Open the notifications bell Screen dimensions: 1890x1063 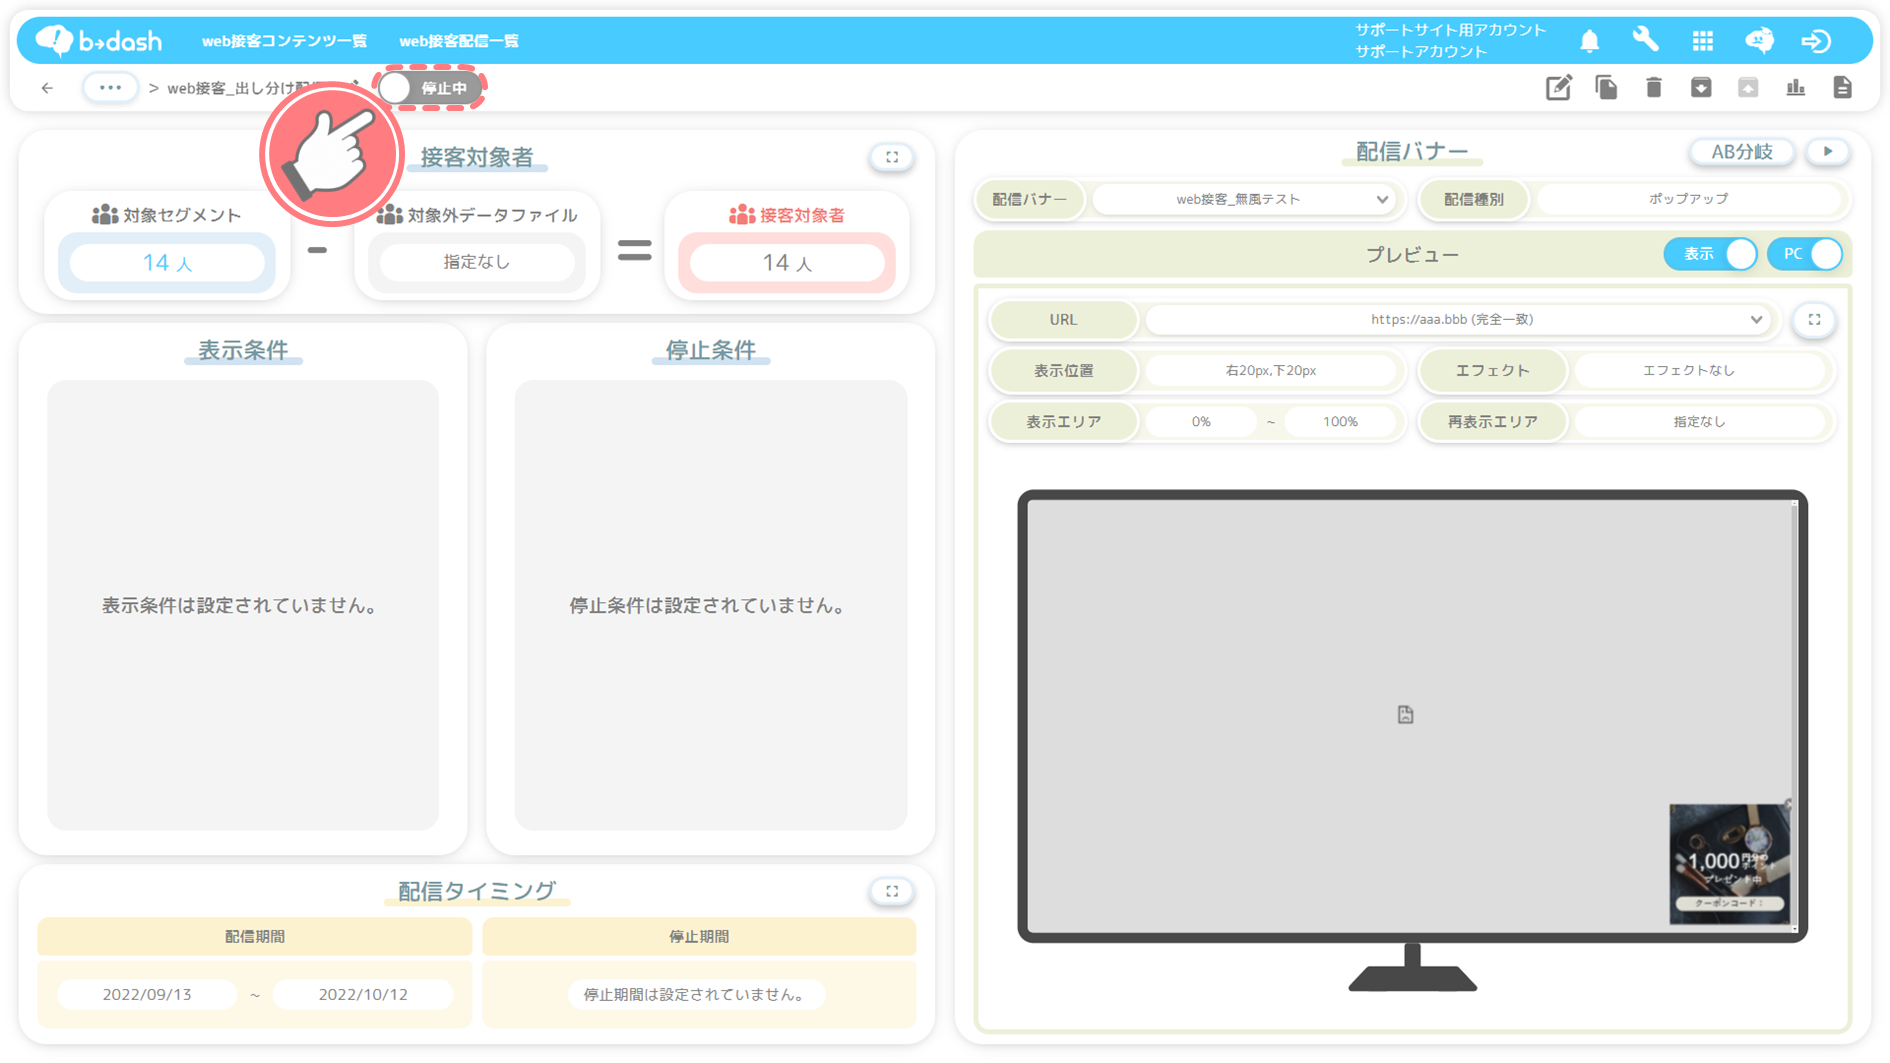[1589, 41]
